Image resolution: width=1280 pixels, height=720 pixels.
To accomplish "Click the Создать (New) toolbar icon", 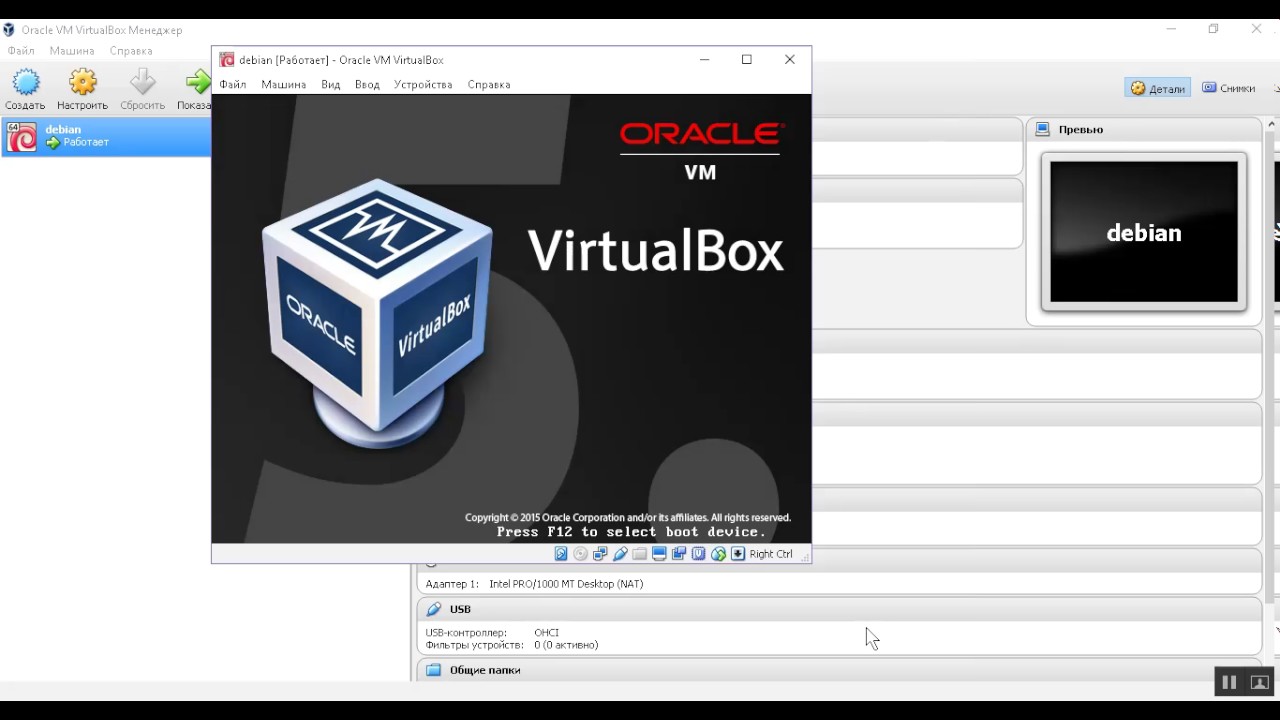I will coord(25,83).
